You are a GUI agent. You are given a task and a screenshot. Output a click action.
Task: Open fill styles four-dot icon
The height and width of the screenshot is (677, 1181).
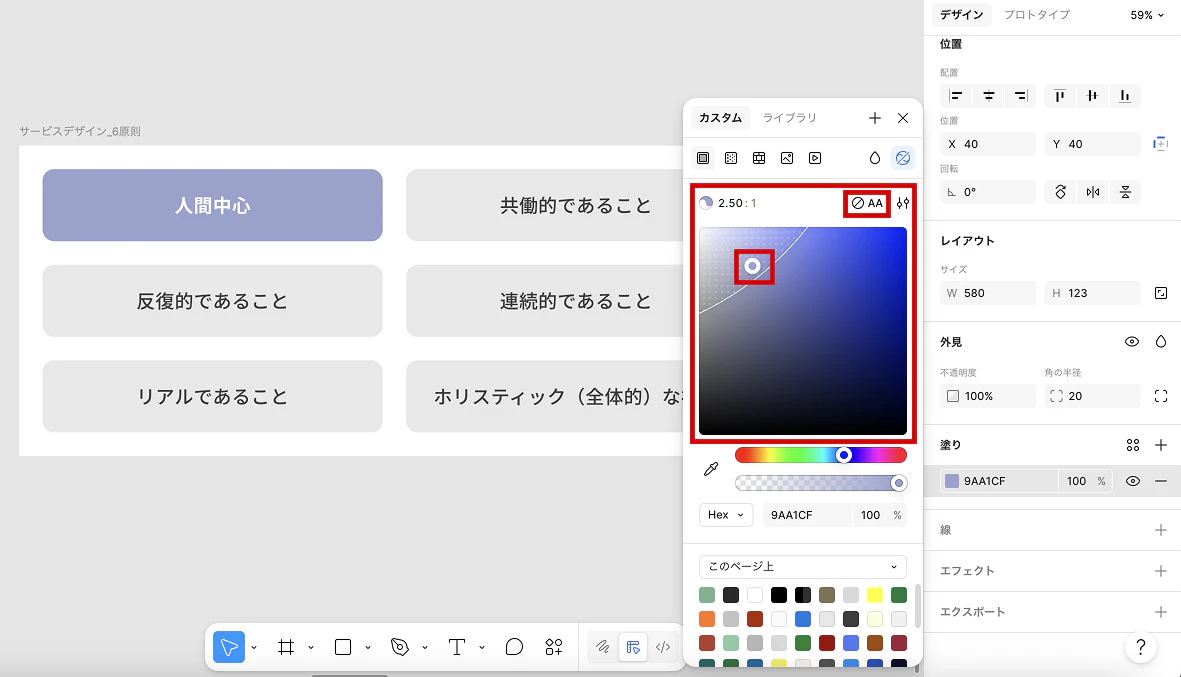[1133, 445]
